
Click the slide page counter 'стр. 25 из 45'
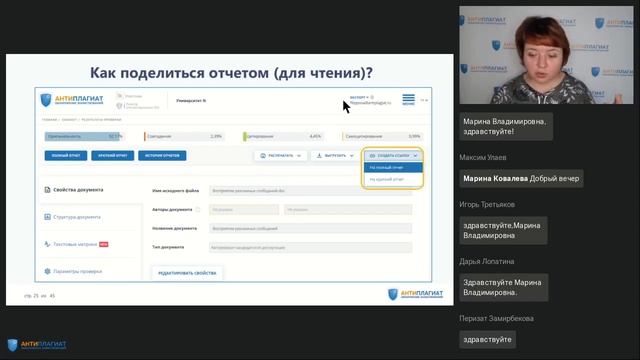tap(39, 296)
